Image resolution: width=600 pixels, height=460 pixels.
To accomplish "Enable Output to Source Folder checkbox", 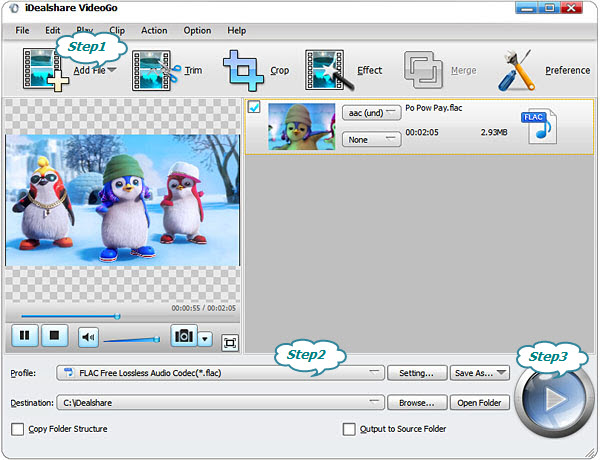I will (349, 429).
